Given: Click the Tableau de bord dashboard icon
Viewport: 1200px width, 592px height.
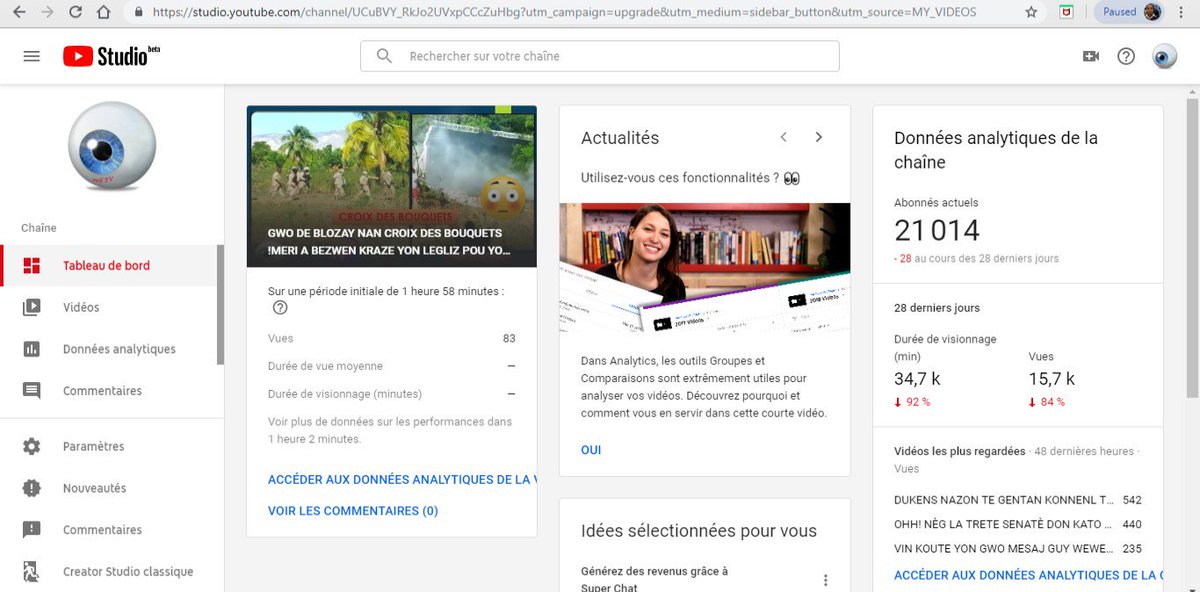Looking at the screenshot, I should click(32, 266).
